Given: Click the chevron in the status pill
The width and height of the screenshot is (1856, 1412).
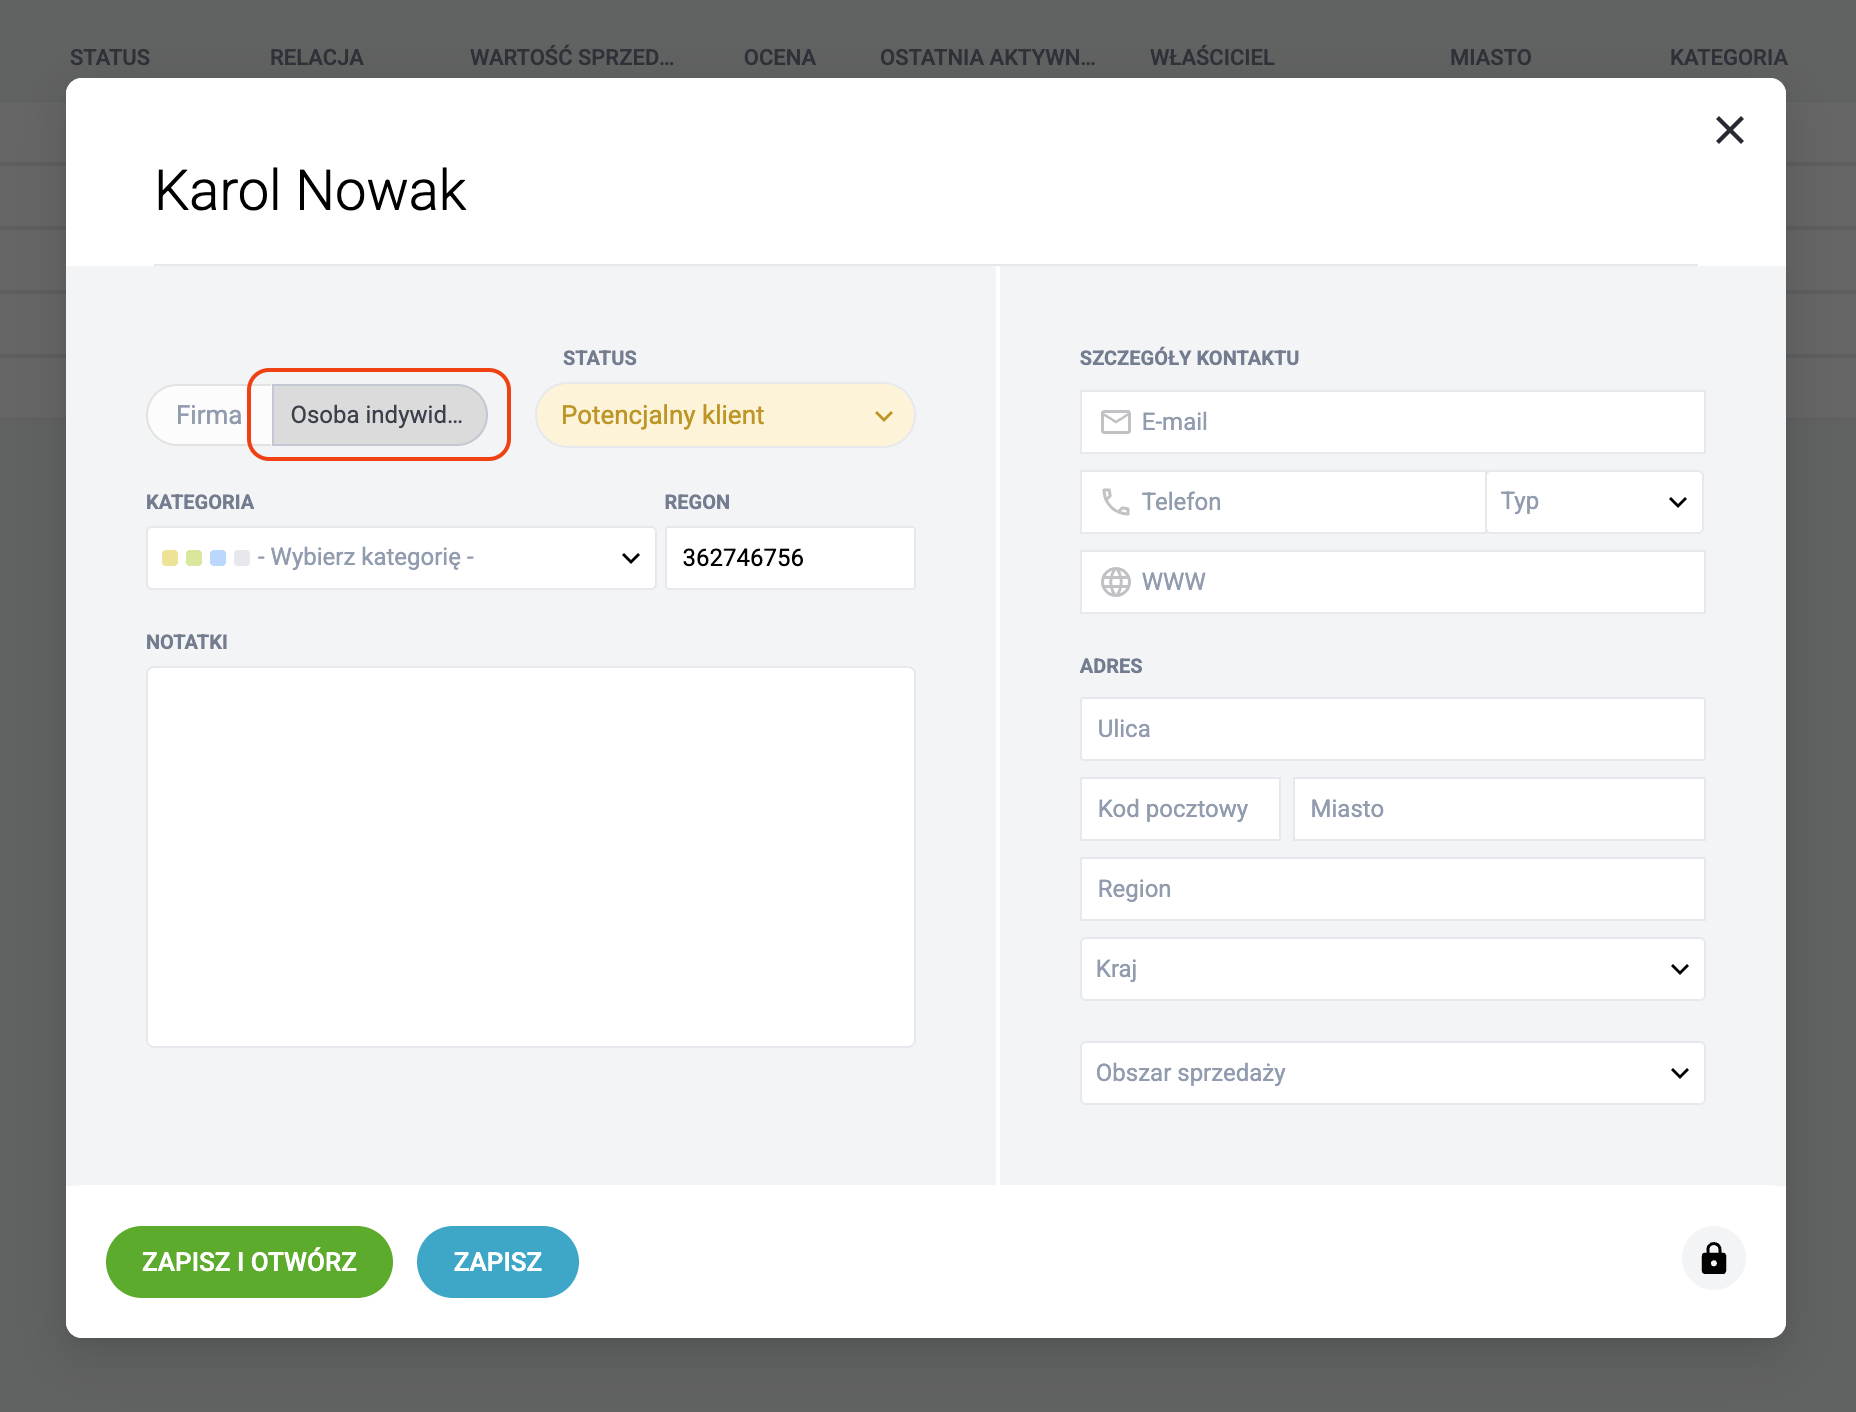Looking at the screenshot, I should (x=884, y=416).
